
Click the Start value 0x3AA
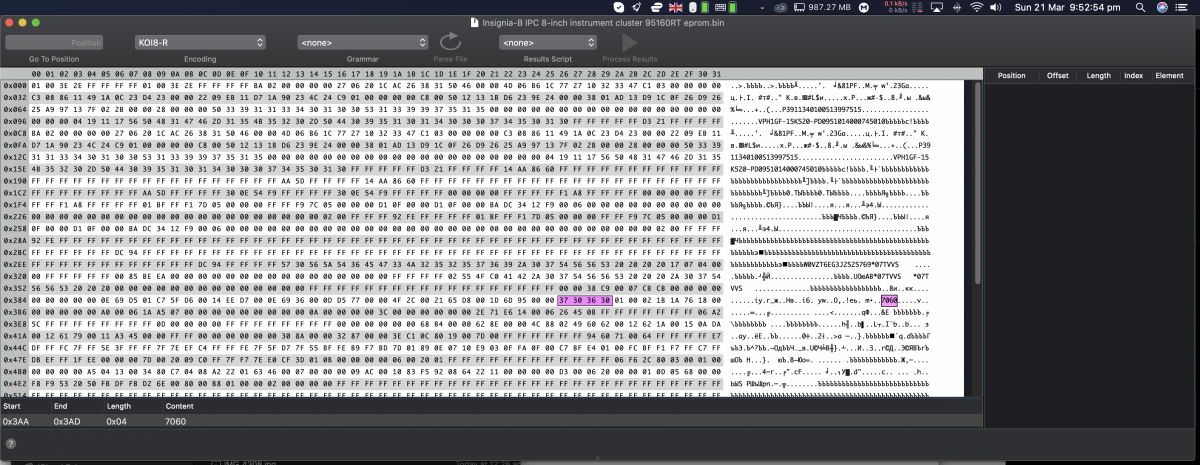pyautogui.click(x=17, y=421)
